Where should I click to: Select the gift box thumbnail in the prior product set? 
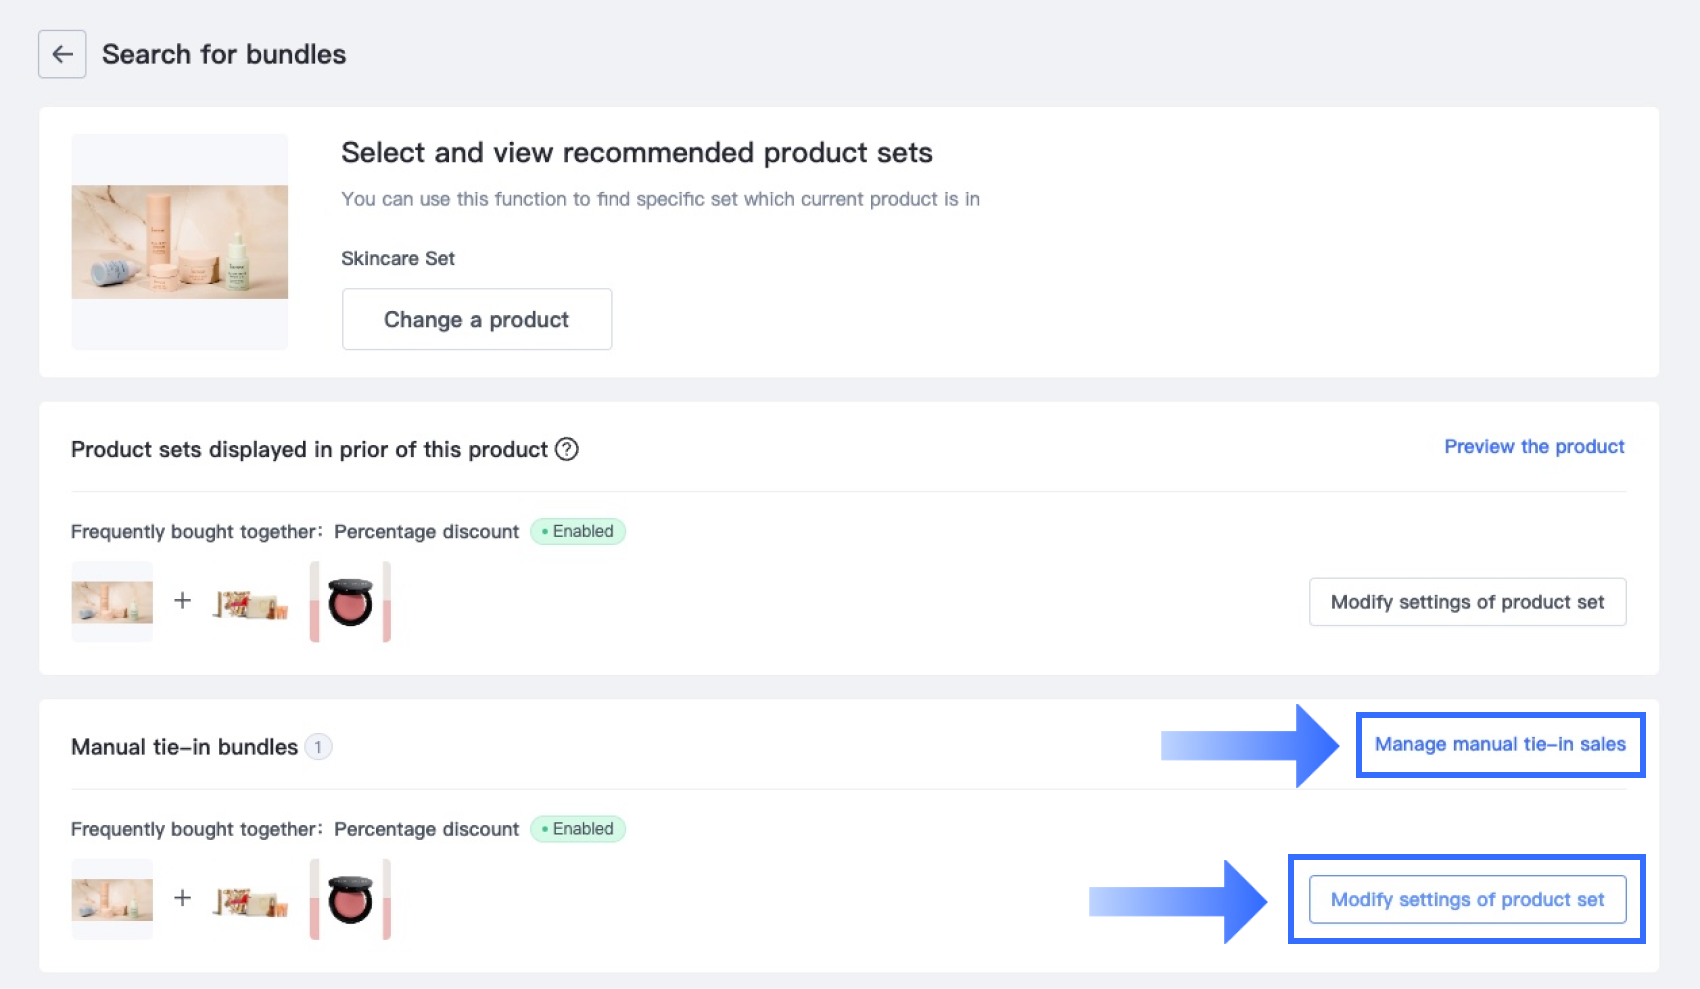[250, 604]
